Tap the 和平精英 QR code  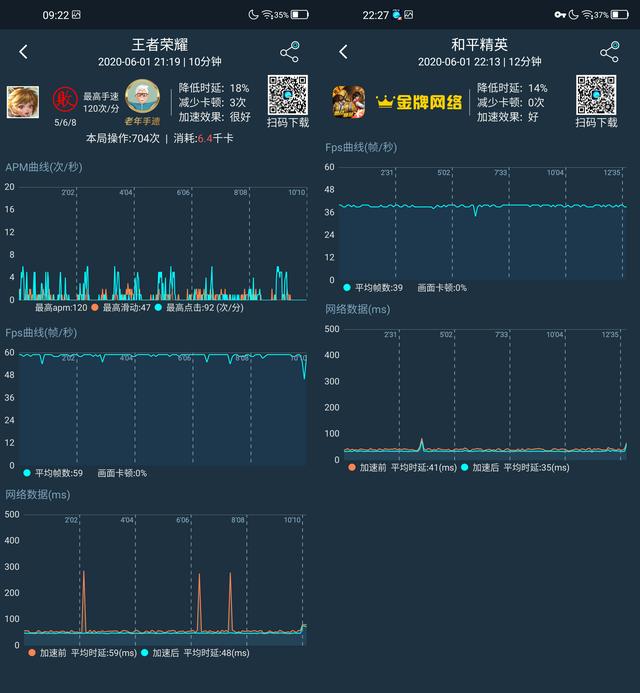(596, 95)
